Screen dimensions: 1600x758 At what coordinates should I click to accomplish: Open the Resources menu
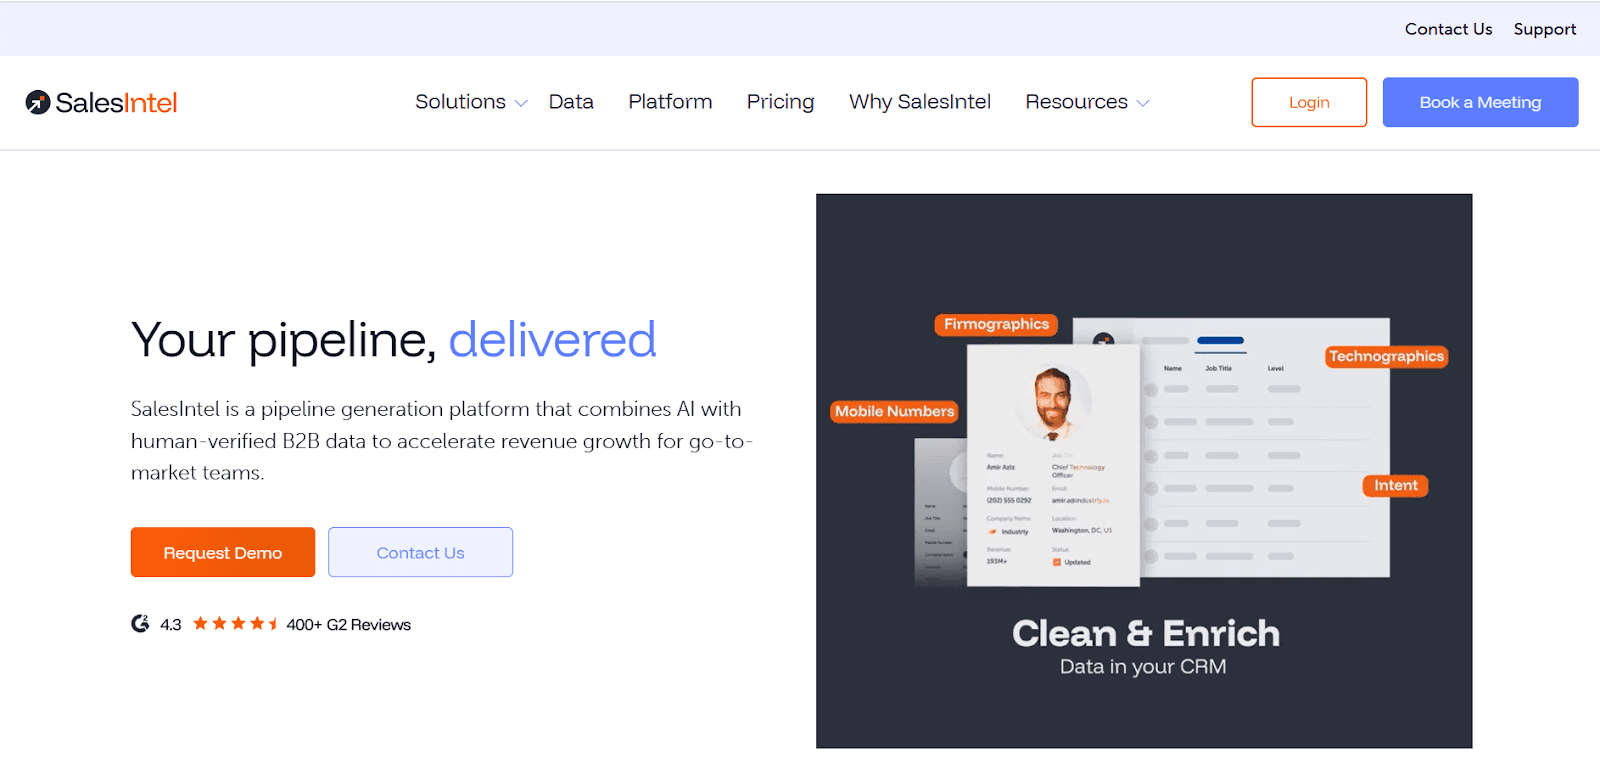pos(1076,102)
